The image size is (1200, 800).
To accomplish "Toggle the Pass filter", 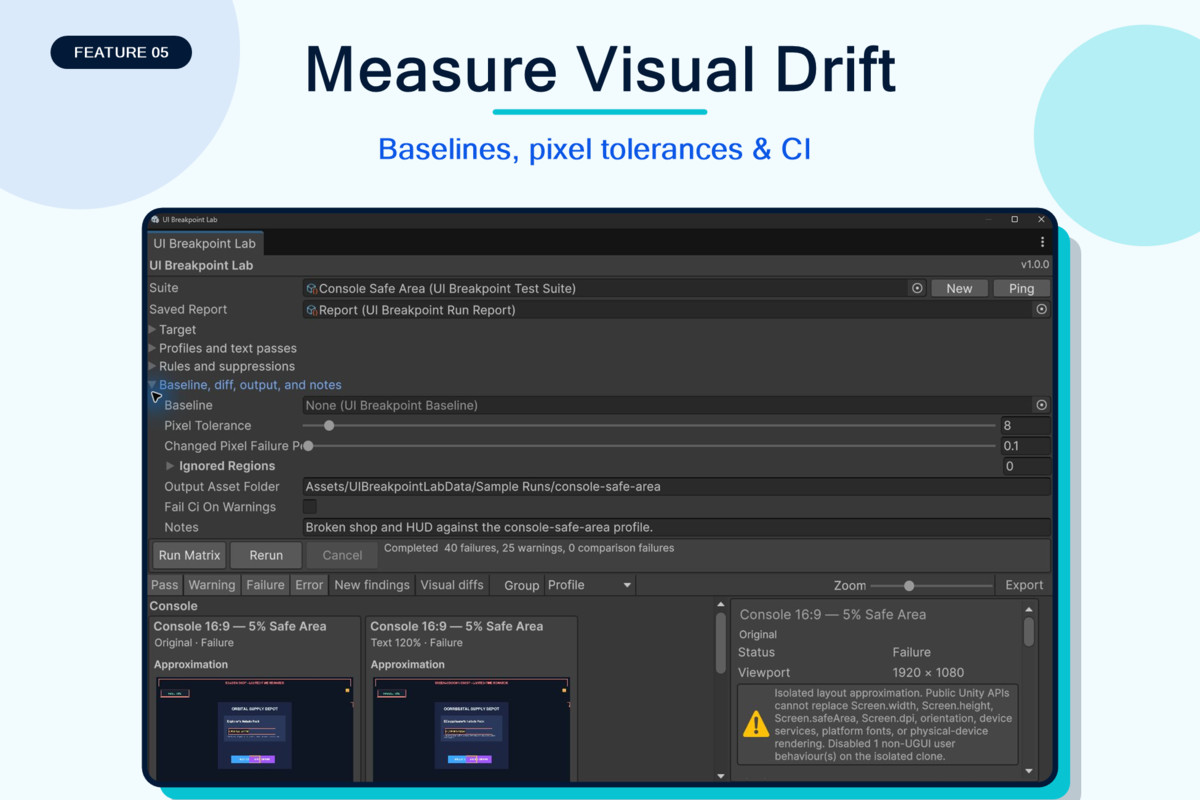I will click(x=164, y=585).
